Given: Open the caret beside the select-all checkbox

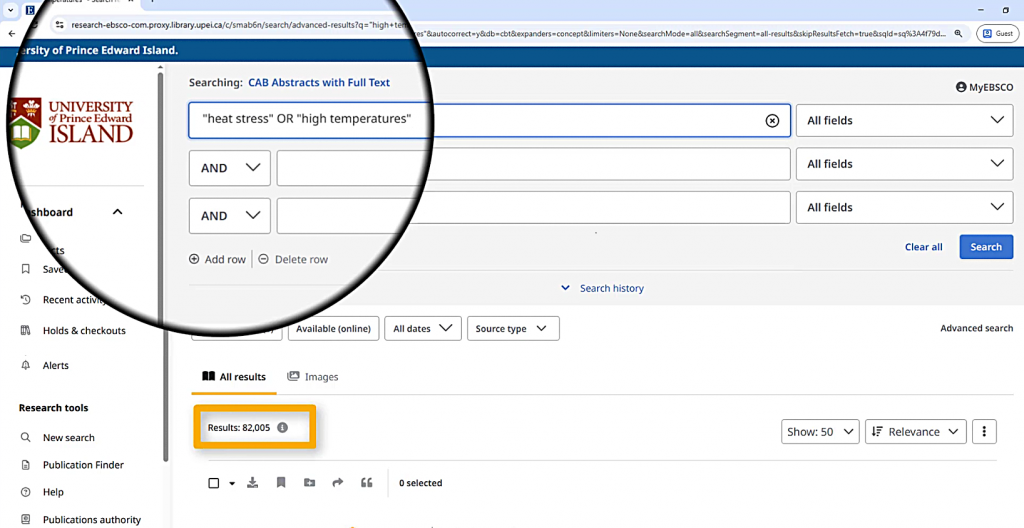Looking at the screenshot, I should [232, 484].
